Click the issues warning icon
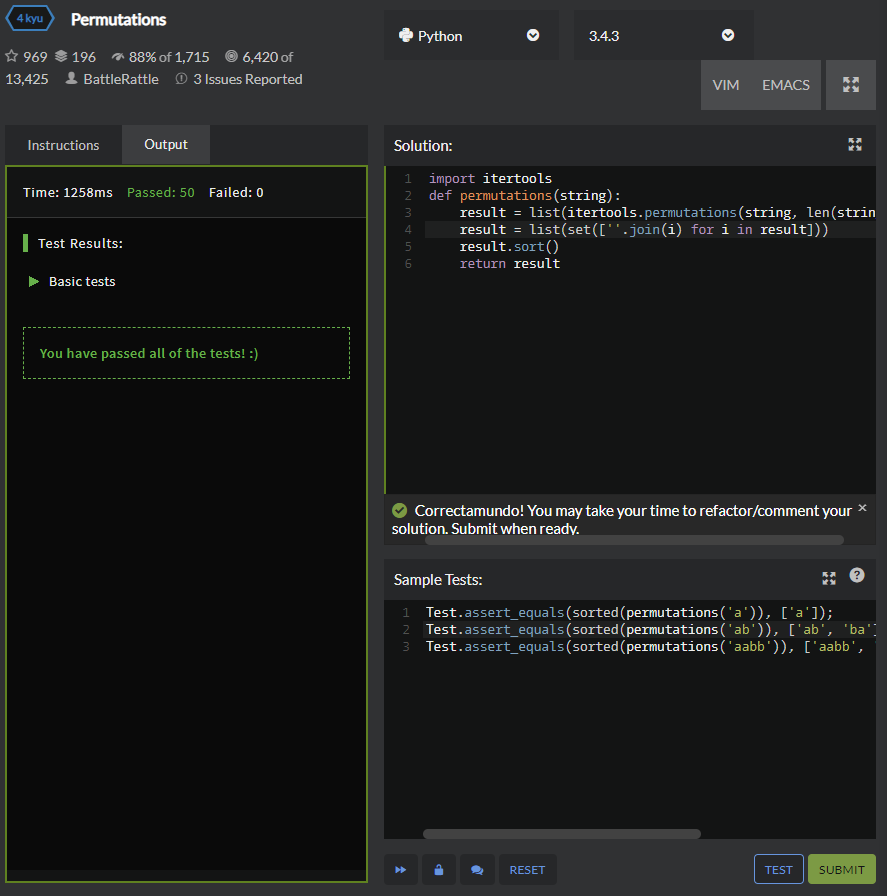Viewport: 887px width, 896px height. 181,79
